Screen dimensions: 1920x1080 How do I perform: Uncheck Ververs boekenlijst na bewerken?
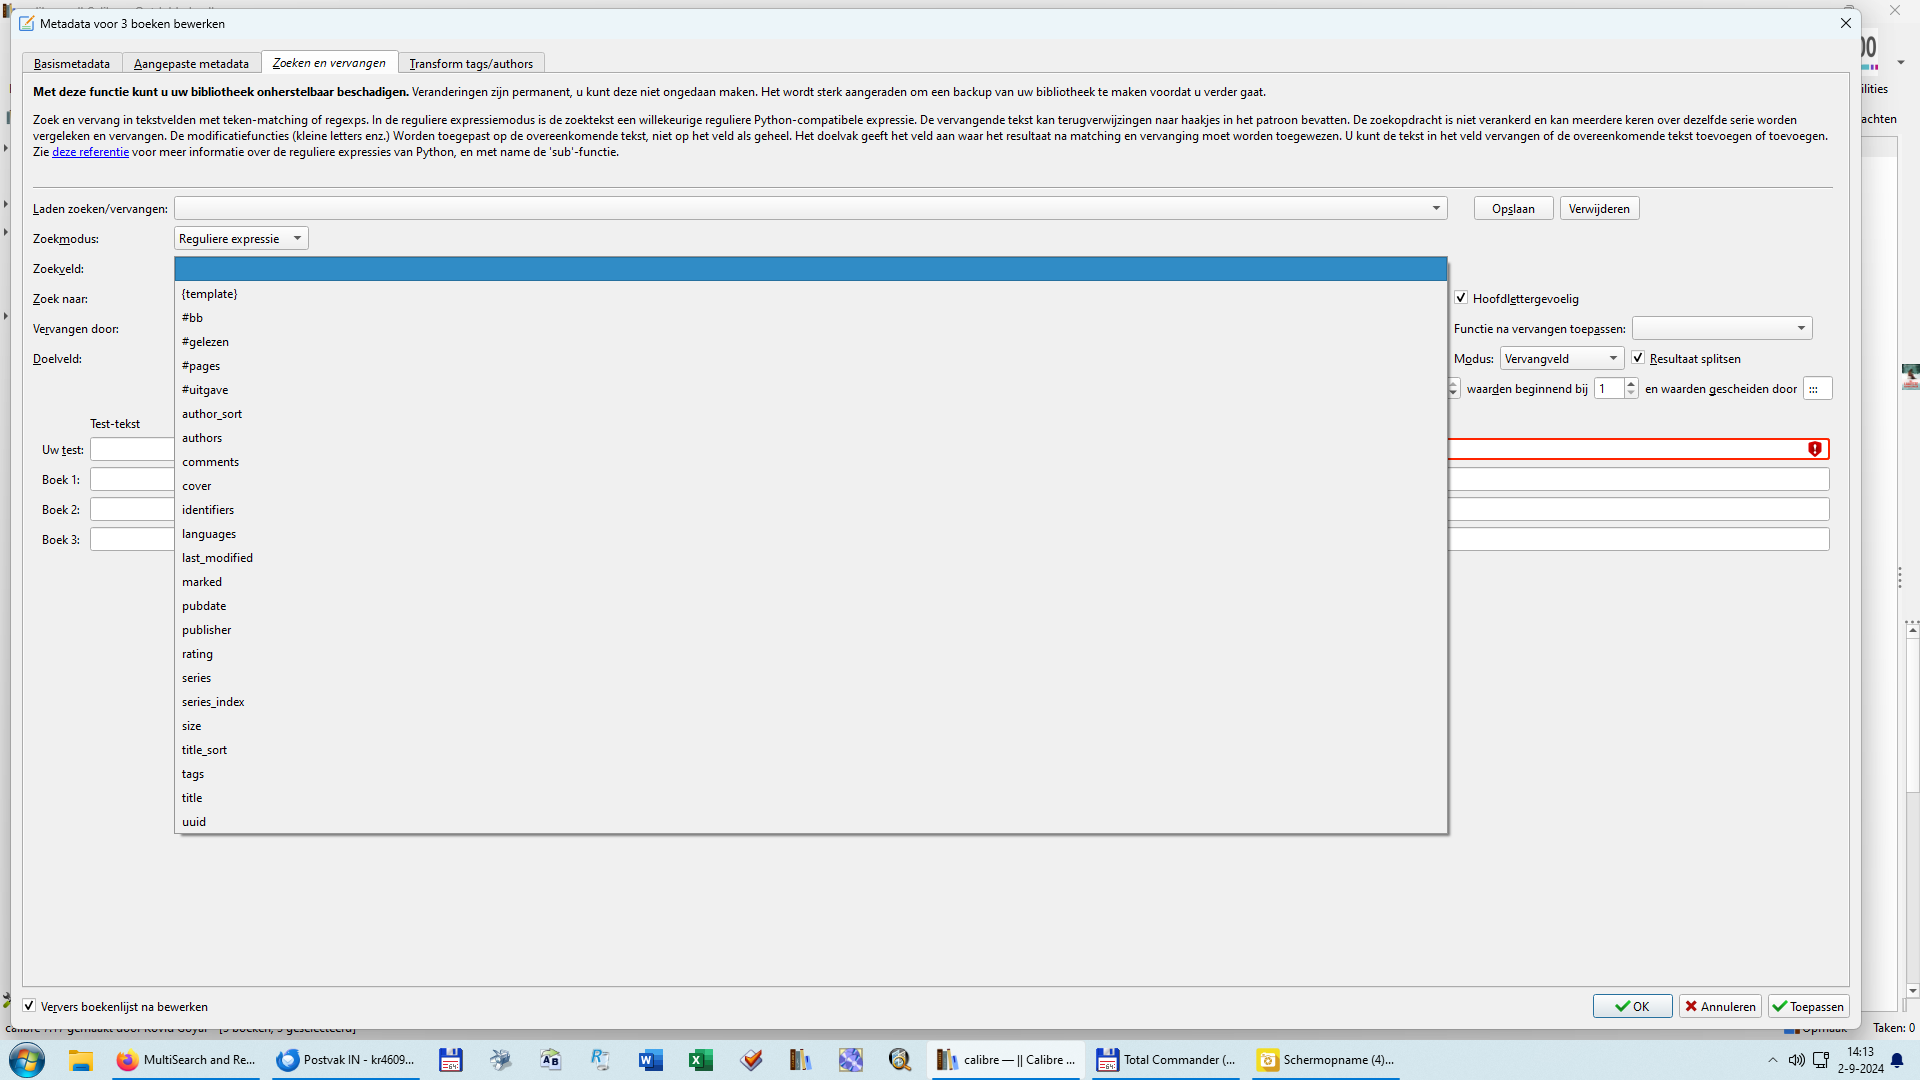29,1006
